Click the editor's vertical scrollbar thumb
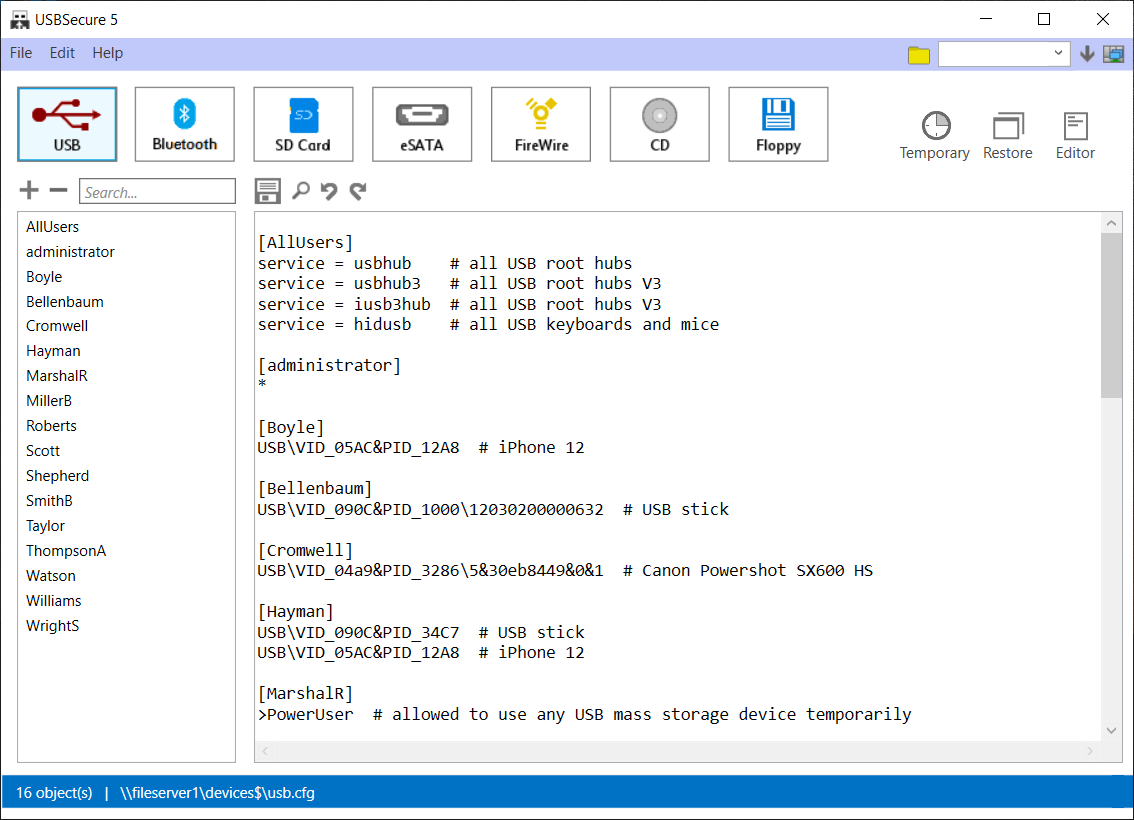 (x=1112, y=315)
